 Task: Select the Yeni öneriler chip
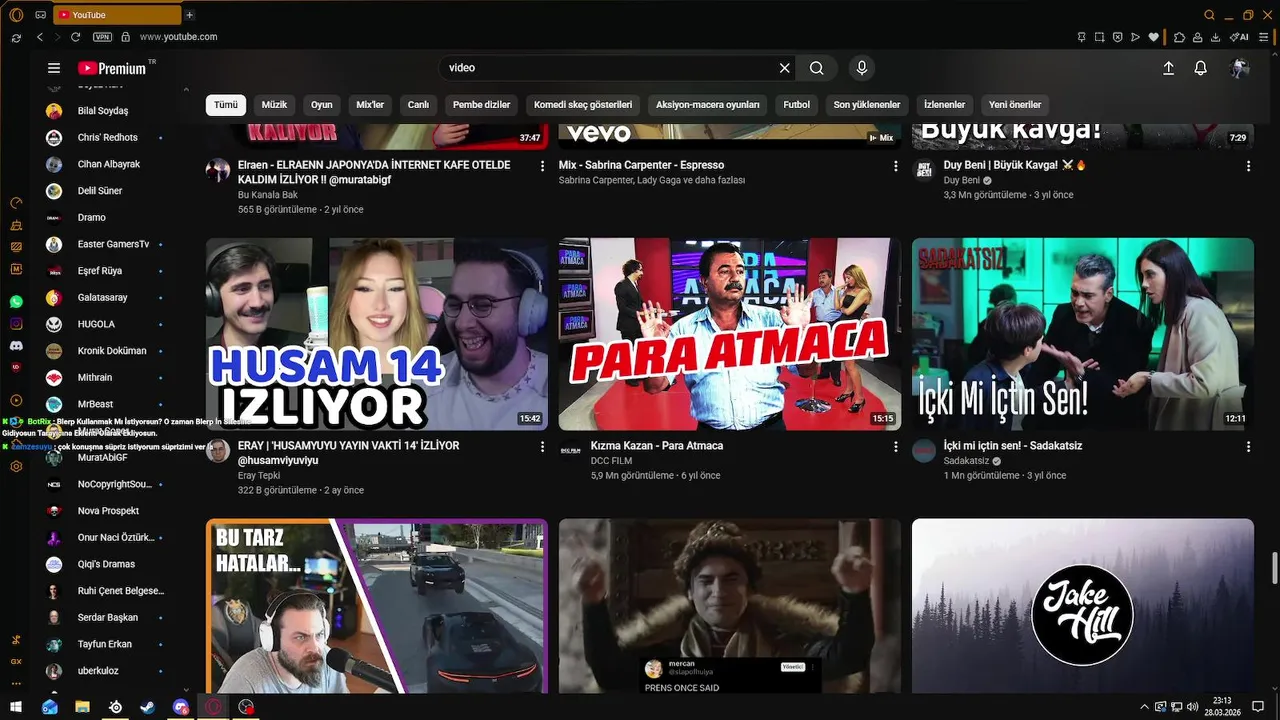click(x=1015, y=104)
